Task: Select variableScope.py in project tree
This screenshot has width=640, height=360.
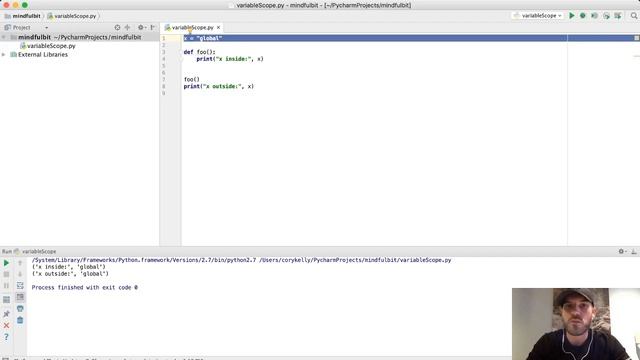Action: point(51,46)
